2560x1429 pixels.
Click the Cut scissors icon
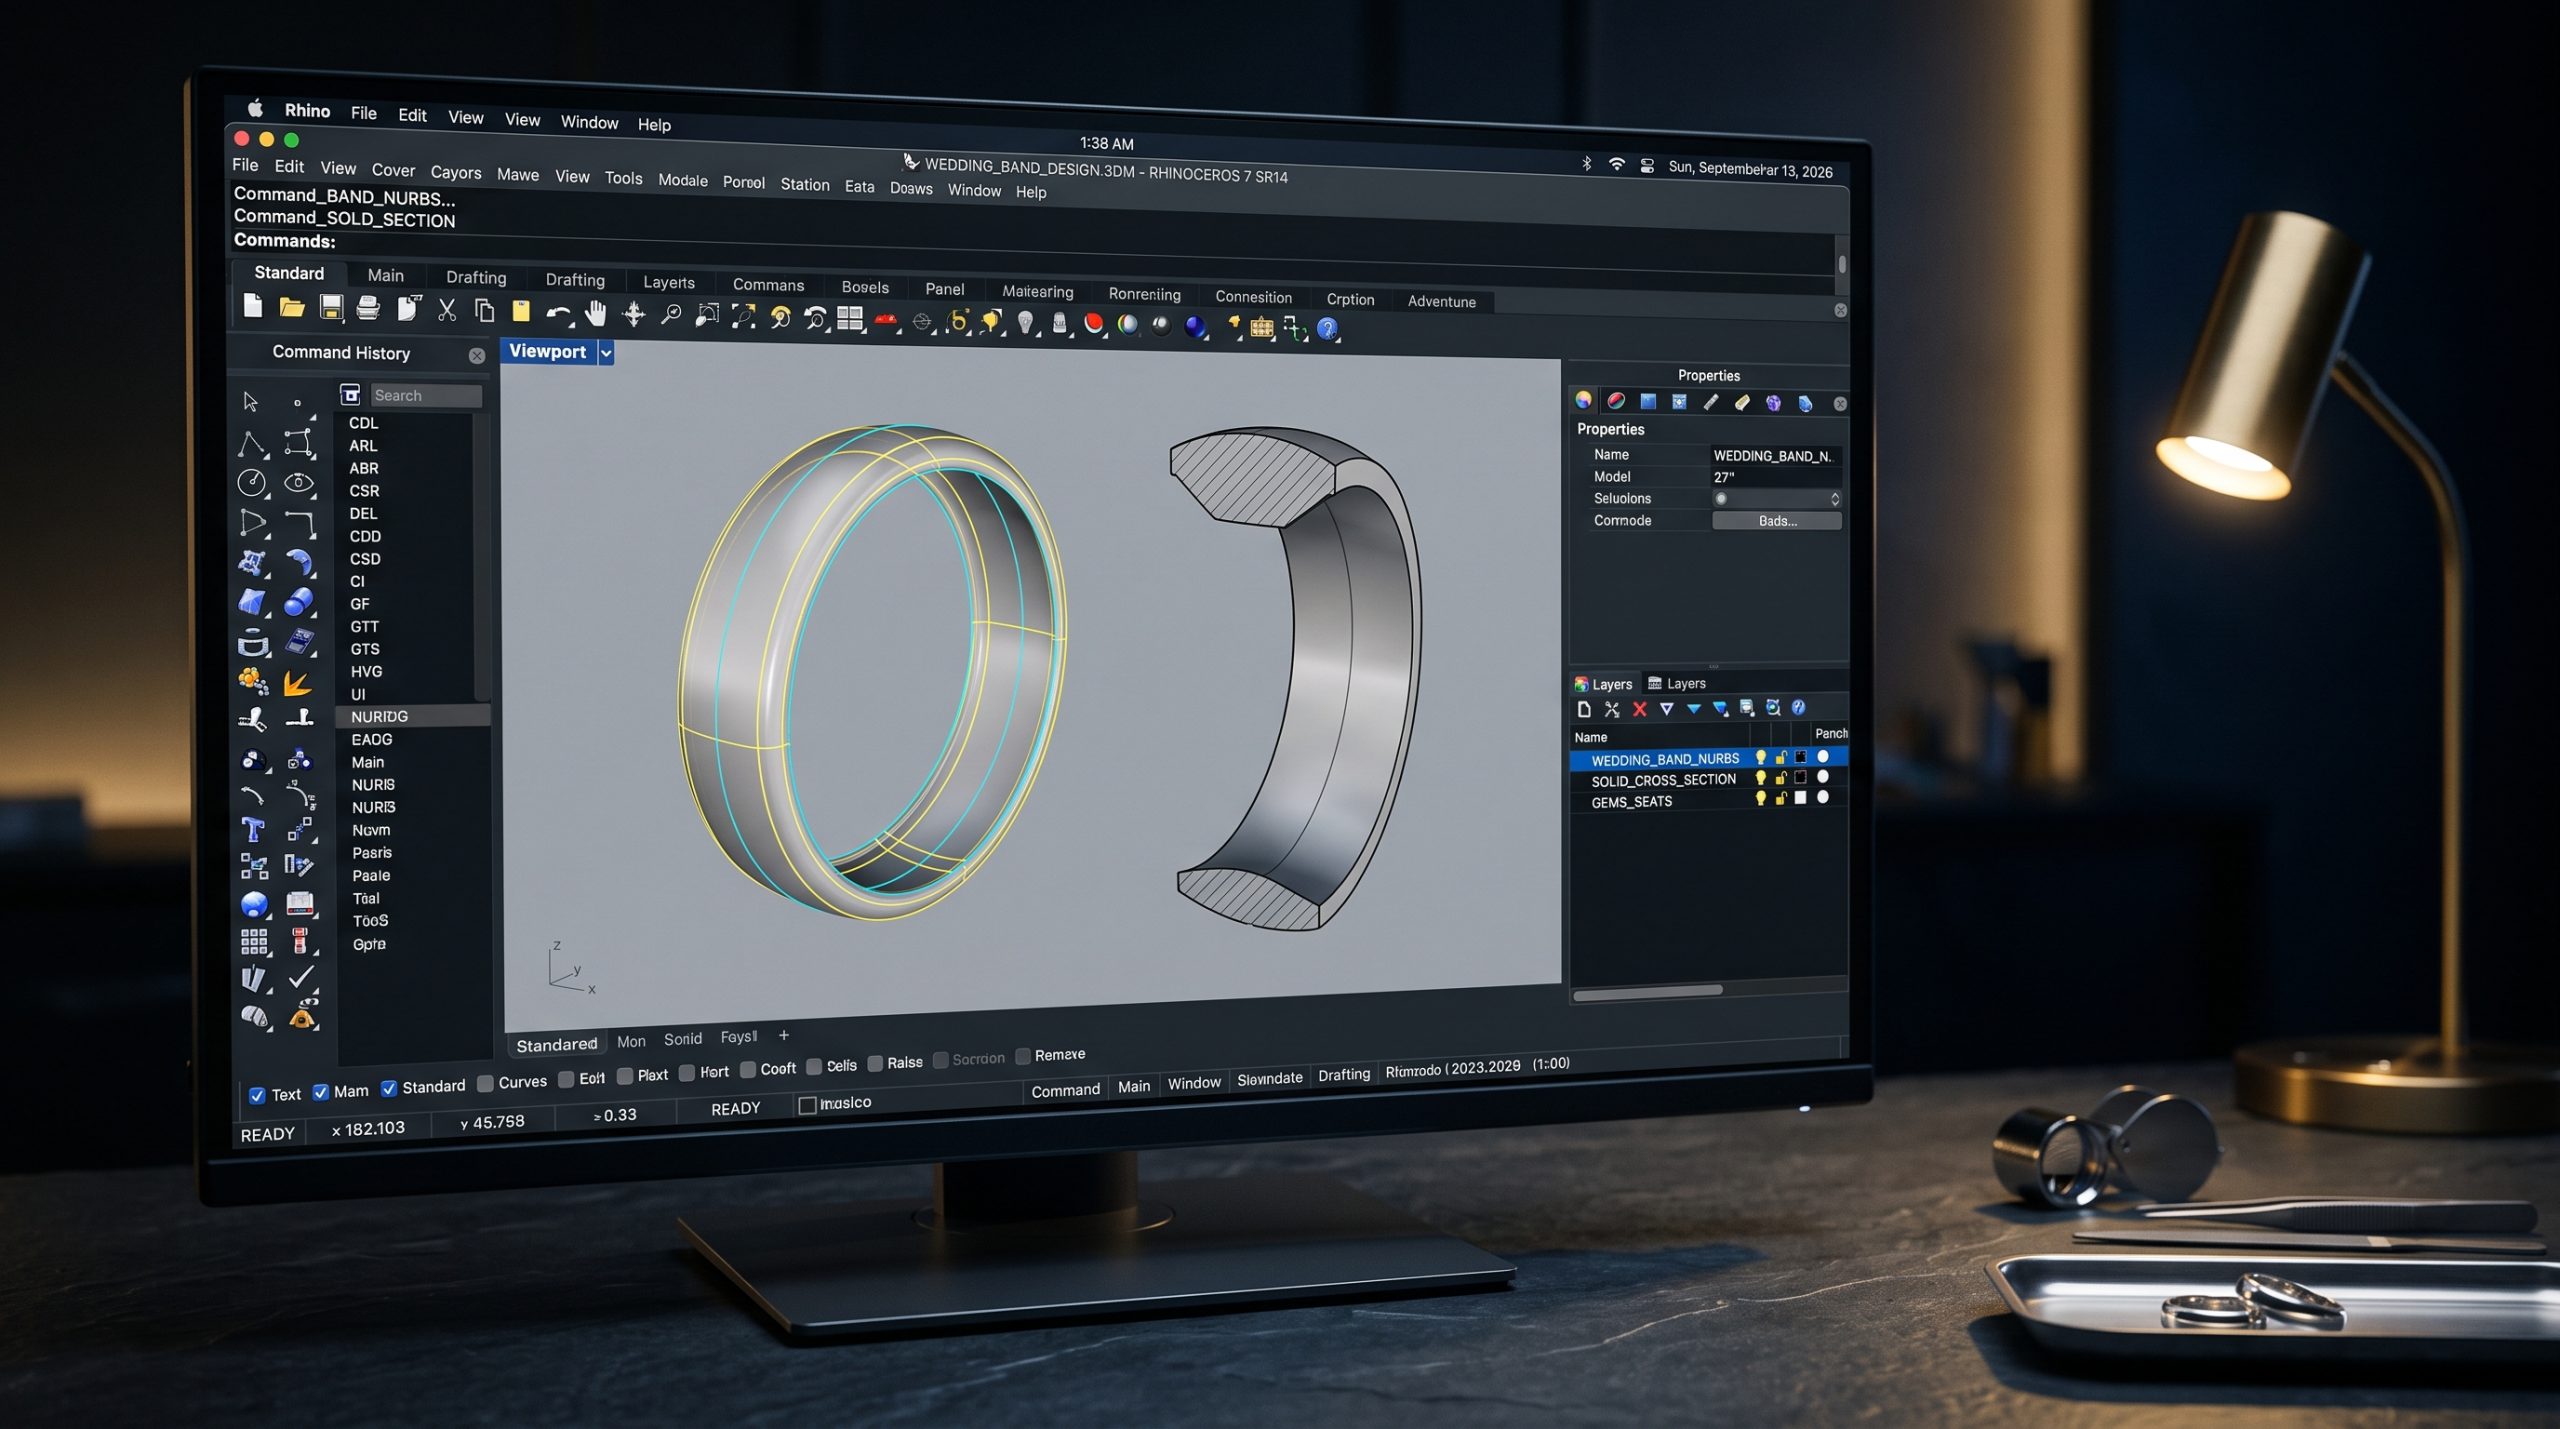(446, 310)
